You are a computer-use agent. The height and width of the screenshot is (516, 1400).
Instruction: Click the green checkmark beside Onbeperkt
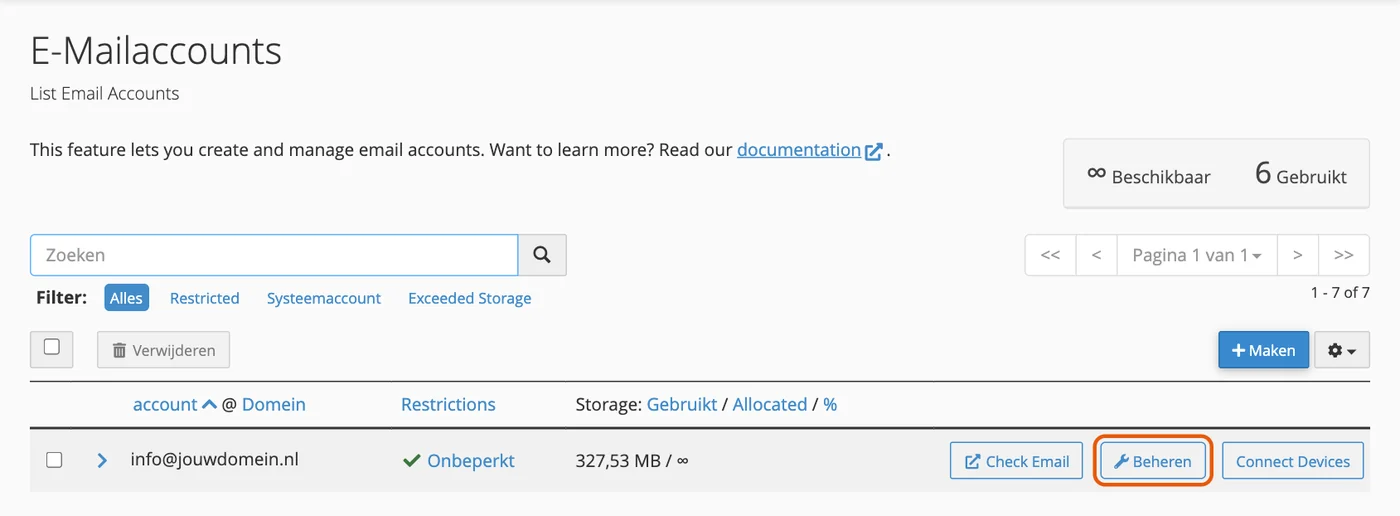click(411, 461)
